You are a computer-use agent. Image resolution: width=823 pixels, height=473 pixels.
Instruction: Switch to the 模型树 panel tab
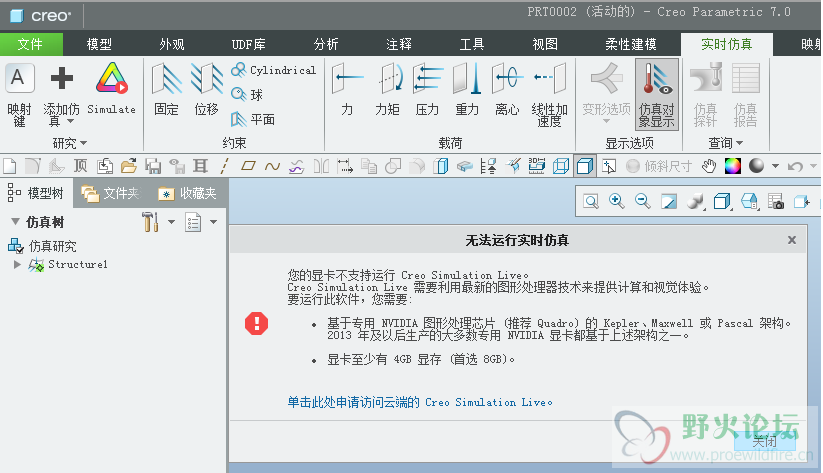pos(36,193)
